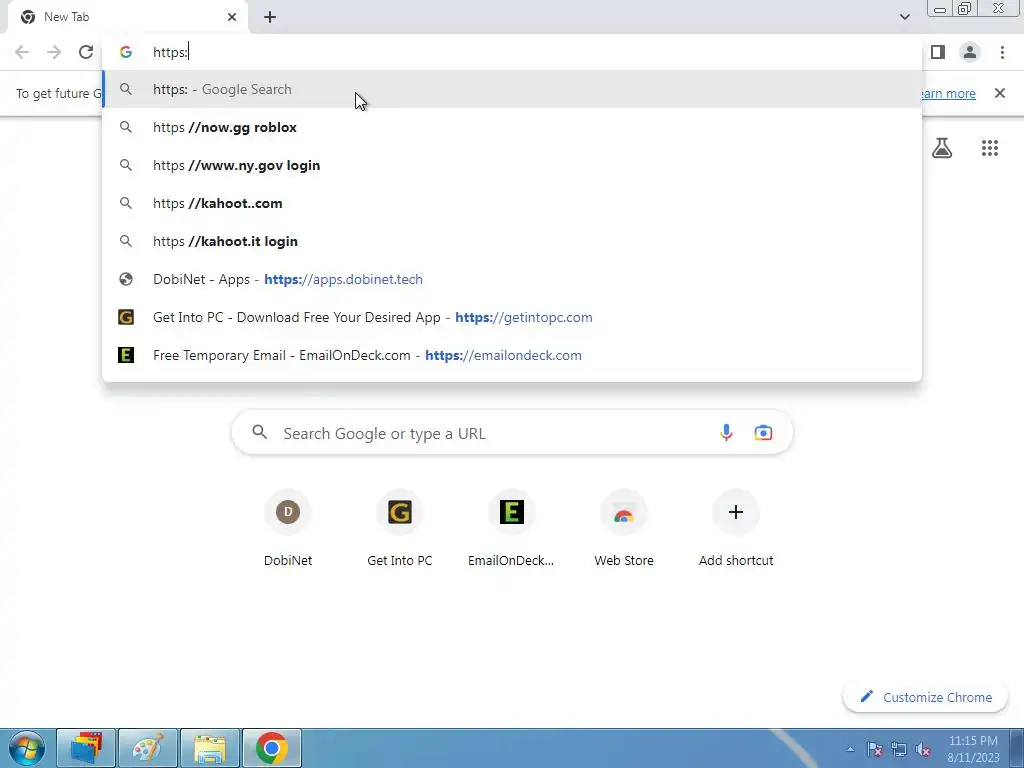
Task: Select the 'https: - Google Search' suggestion
Action: pyautogui.click(x=512, y=89)
